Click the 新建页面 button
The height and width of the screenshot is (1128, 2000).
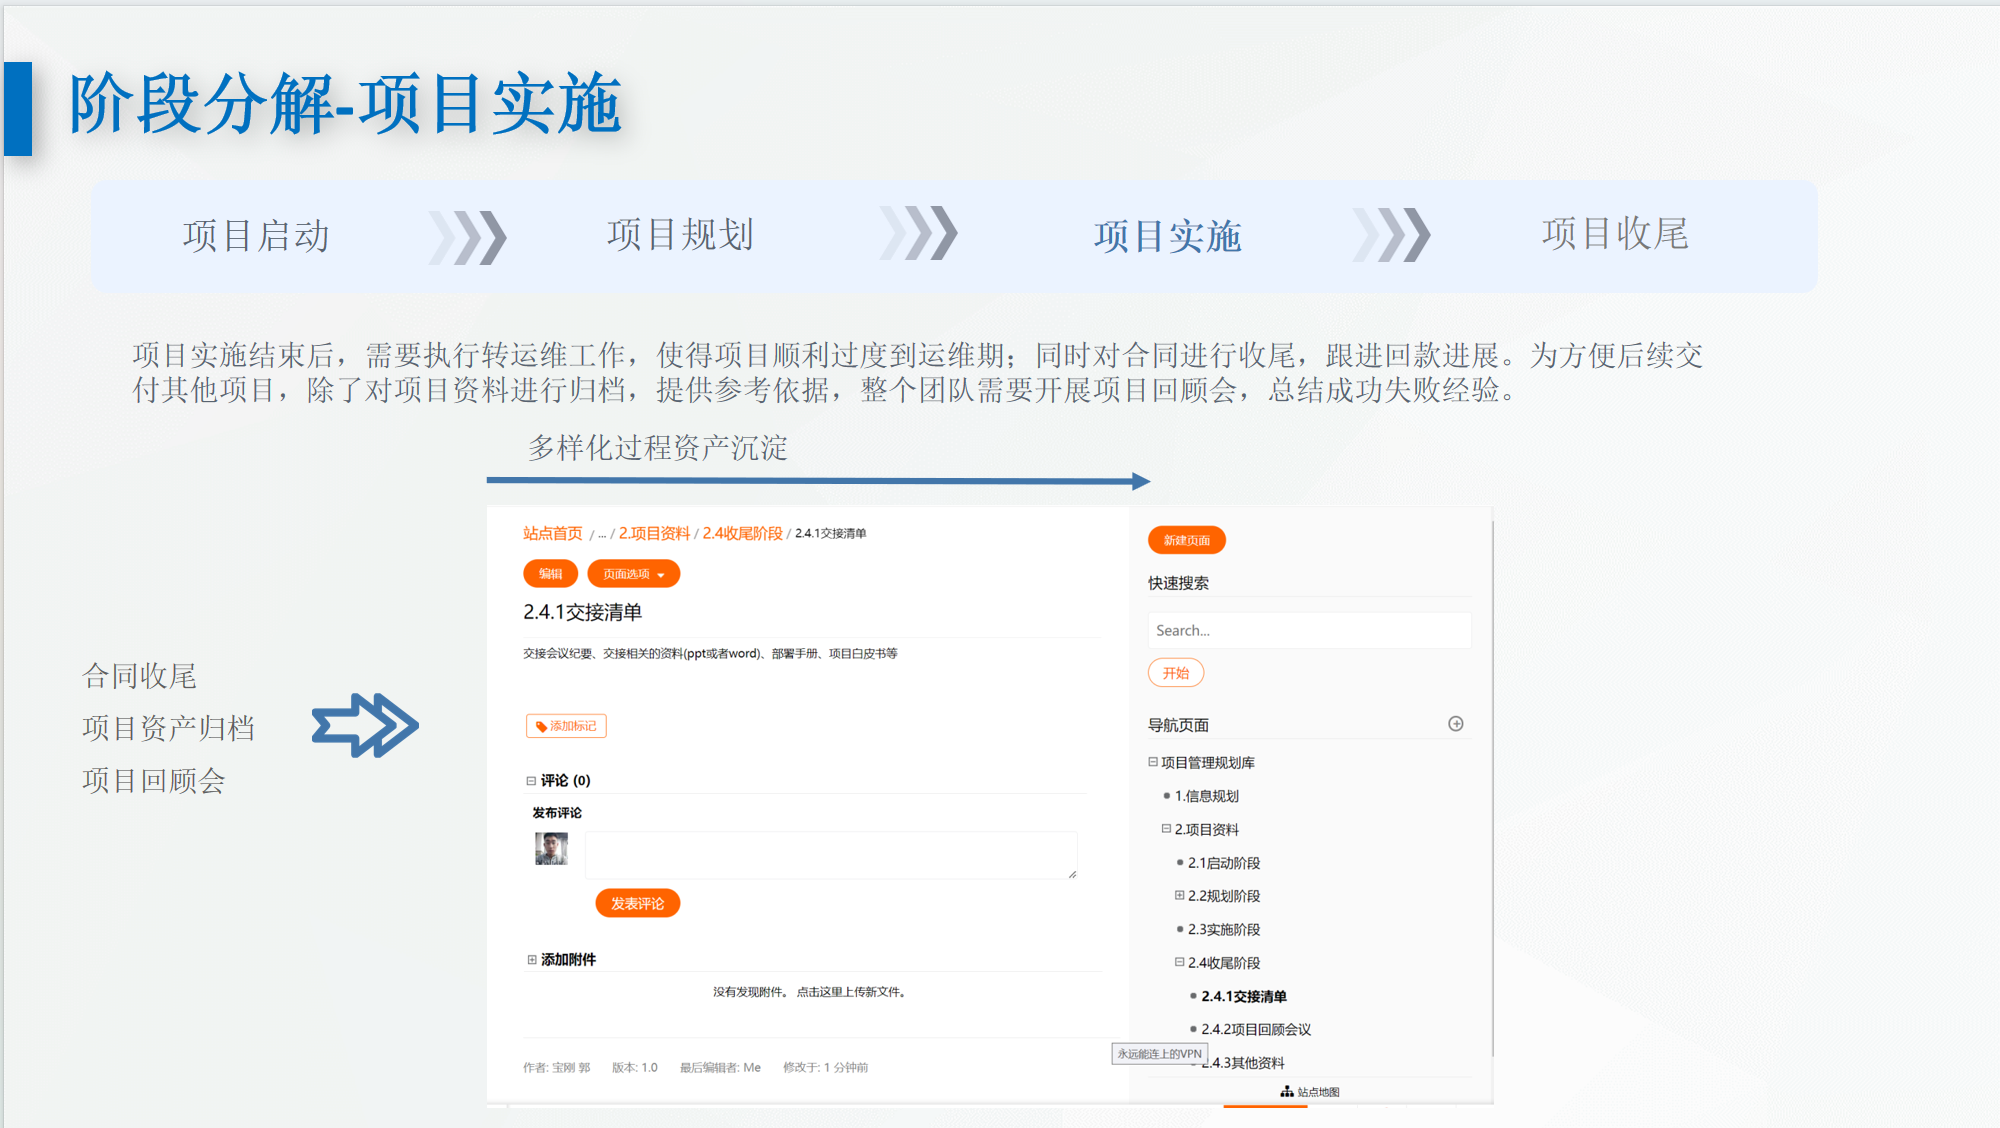(x=1186, y=540)
